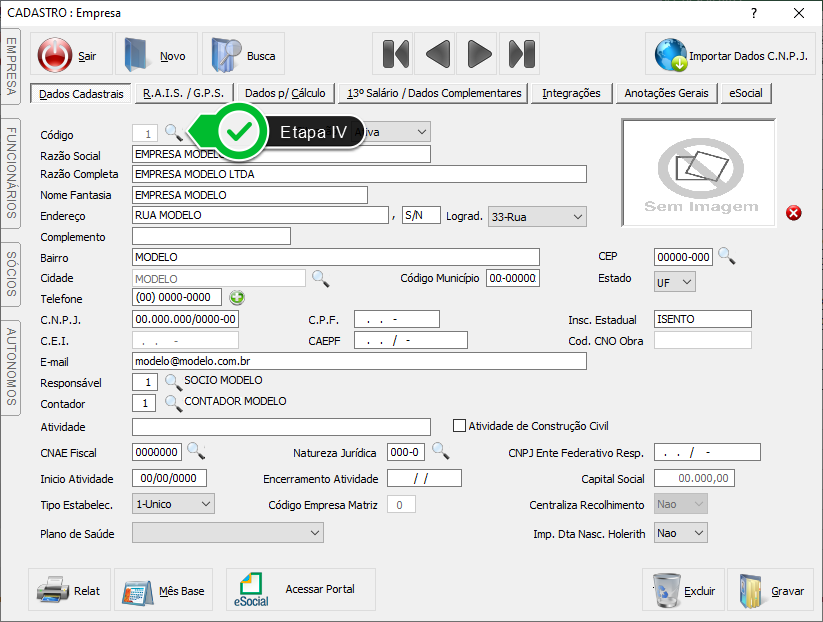Click the CEP search magnifier icon
This screenshot has width=823, height=622.
726,256
